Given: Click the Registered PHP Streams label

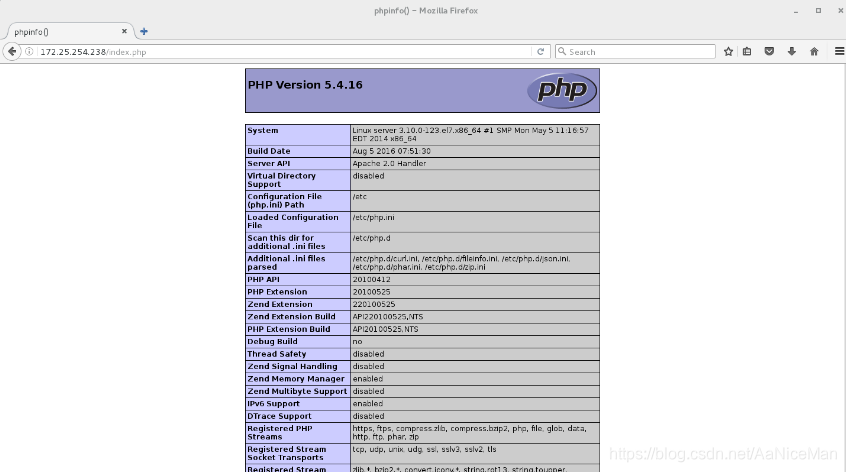Looking at the screenshot, I should coord(279,433).
